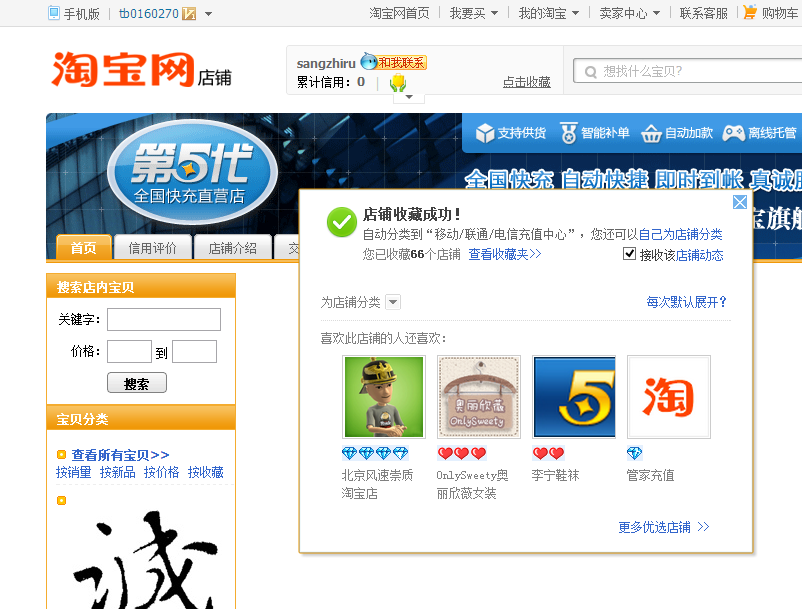Click the 搜索 button
Image resolution: width=802 pixels, height=609 pixels.
(137, 383)
